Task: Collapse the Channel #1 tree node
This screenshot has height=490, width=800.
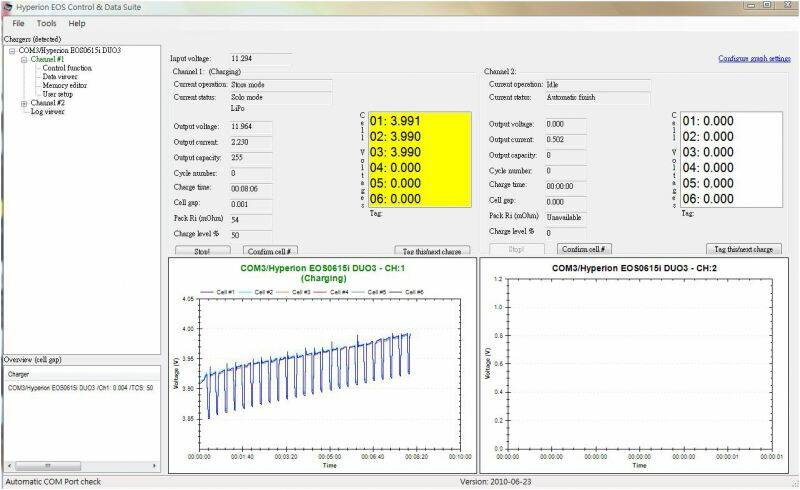Action: click(x=24, y=60)
